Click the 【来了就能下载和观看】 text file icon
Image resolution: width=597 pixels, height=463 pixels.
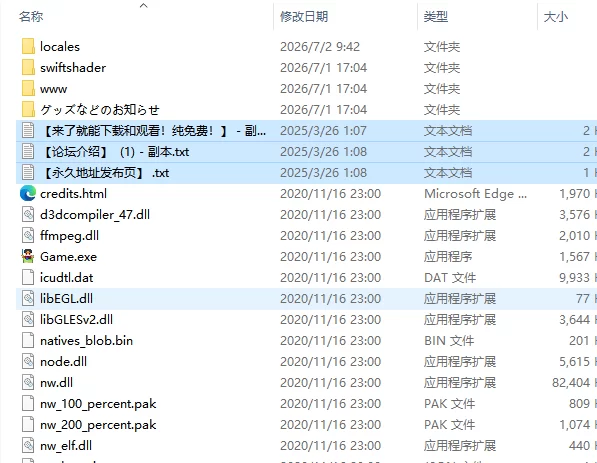(28, 131)
